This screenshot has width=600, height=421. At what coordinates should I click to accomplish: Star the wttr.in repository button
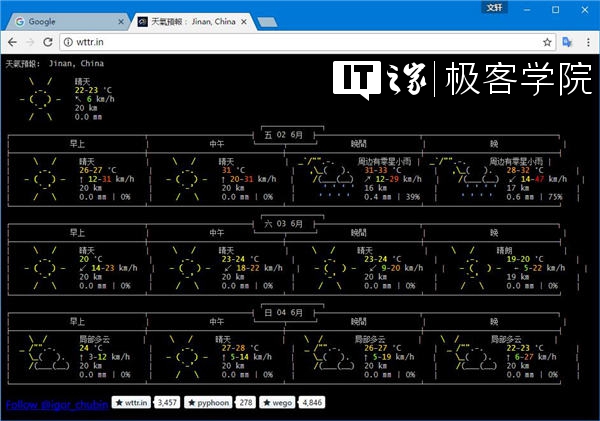[132, 403]
